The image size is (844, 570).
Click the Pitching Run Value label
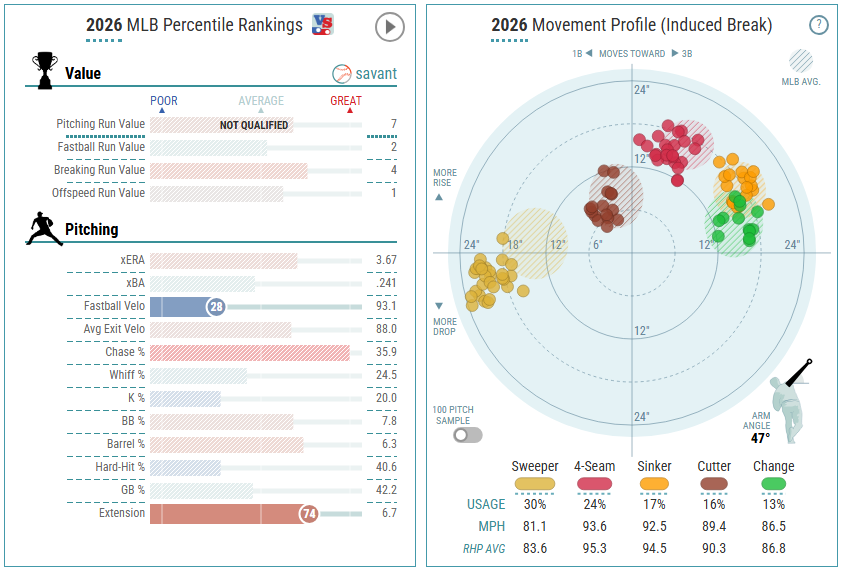[x=101, y=124]
